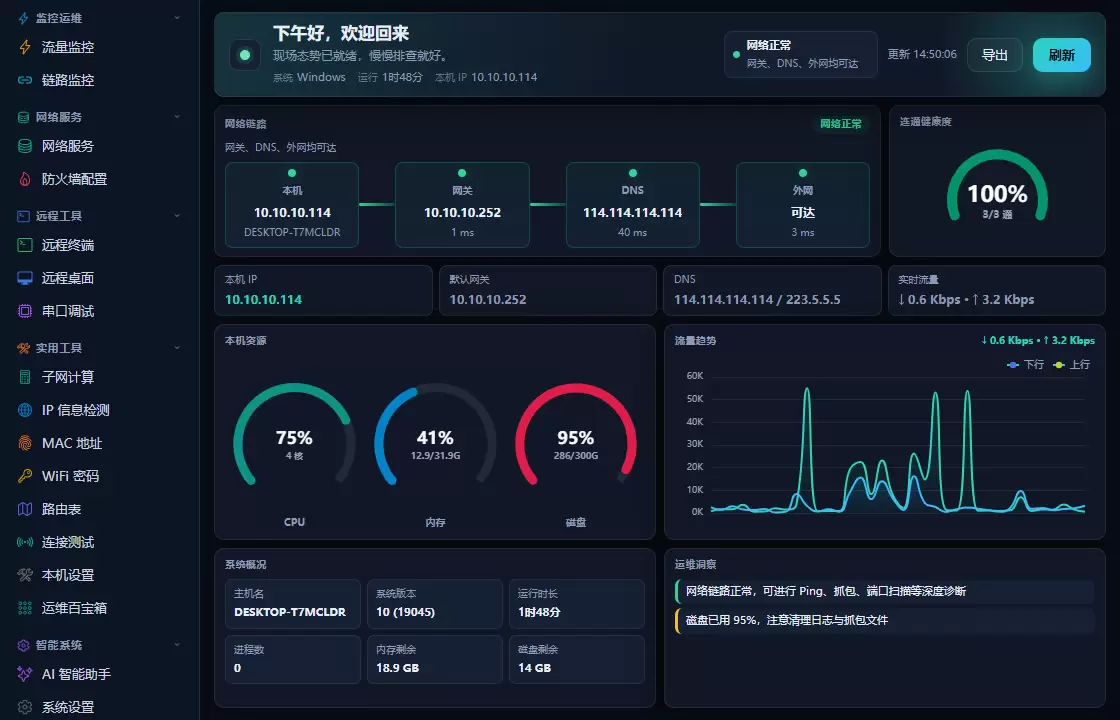Screen dimensions: 1120x720
Task: Click the 网络服务 section header icon
Action: [x=23, y=117]
